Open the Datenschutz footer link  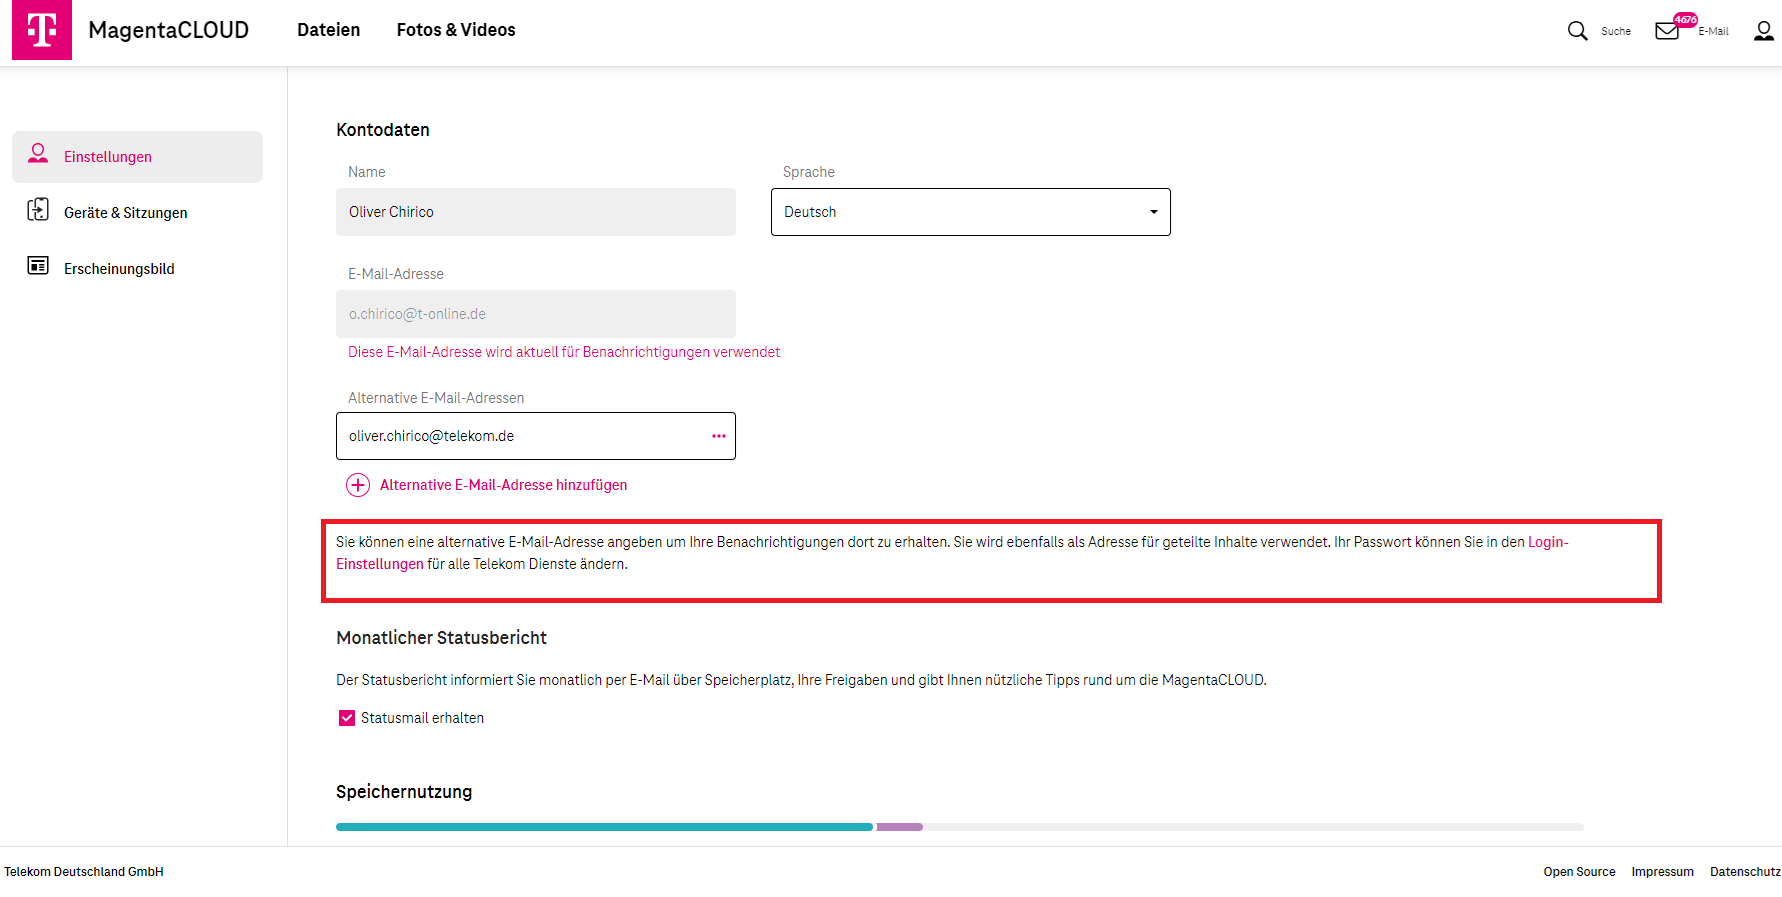[1745, 872]
